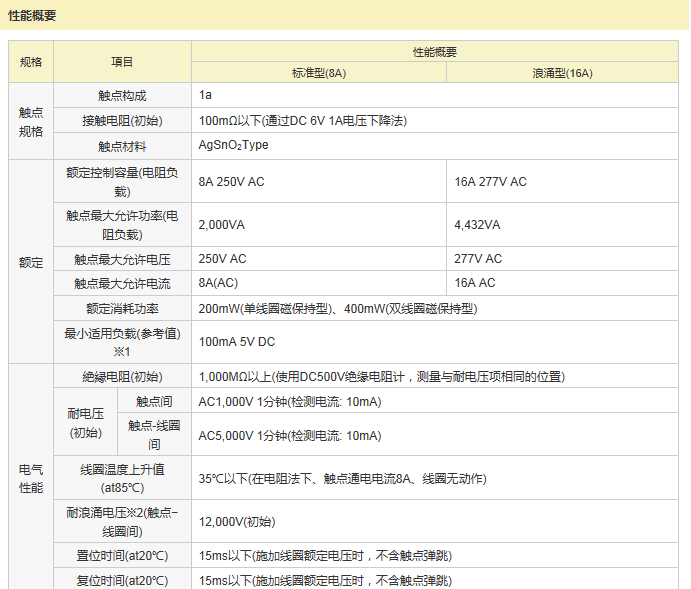This screenshot has height=589, width=691.
Task: Click the 绝缘电阻(初始) row label
Action: 122,377
